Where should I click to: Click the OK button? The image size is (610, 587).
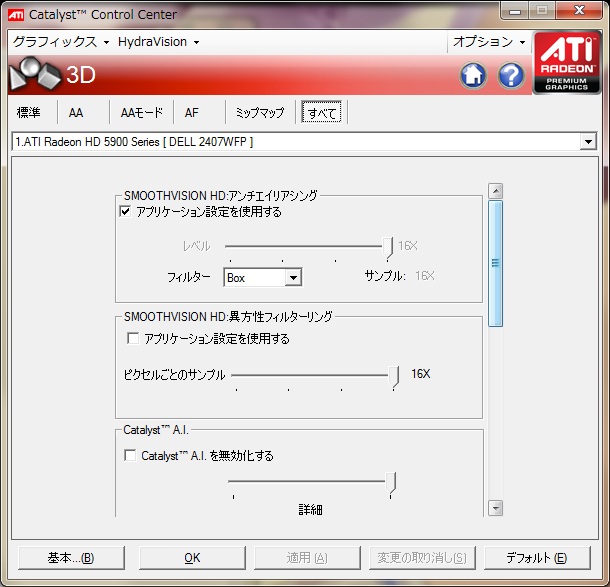[192, 558]
